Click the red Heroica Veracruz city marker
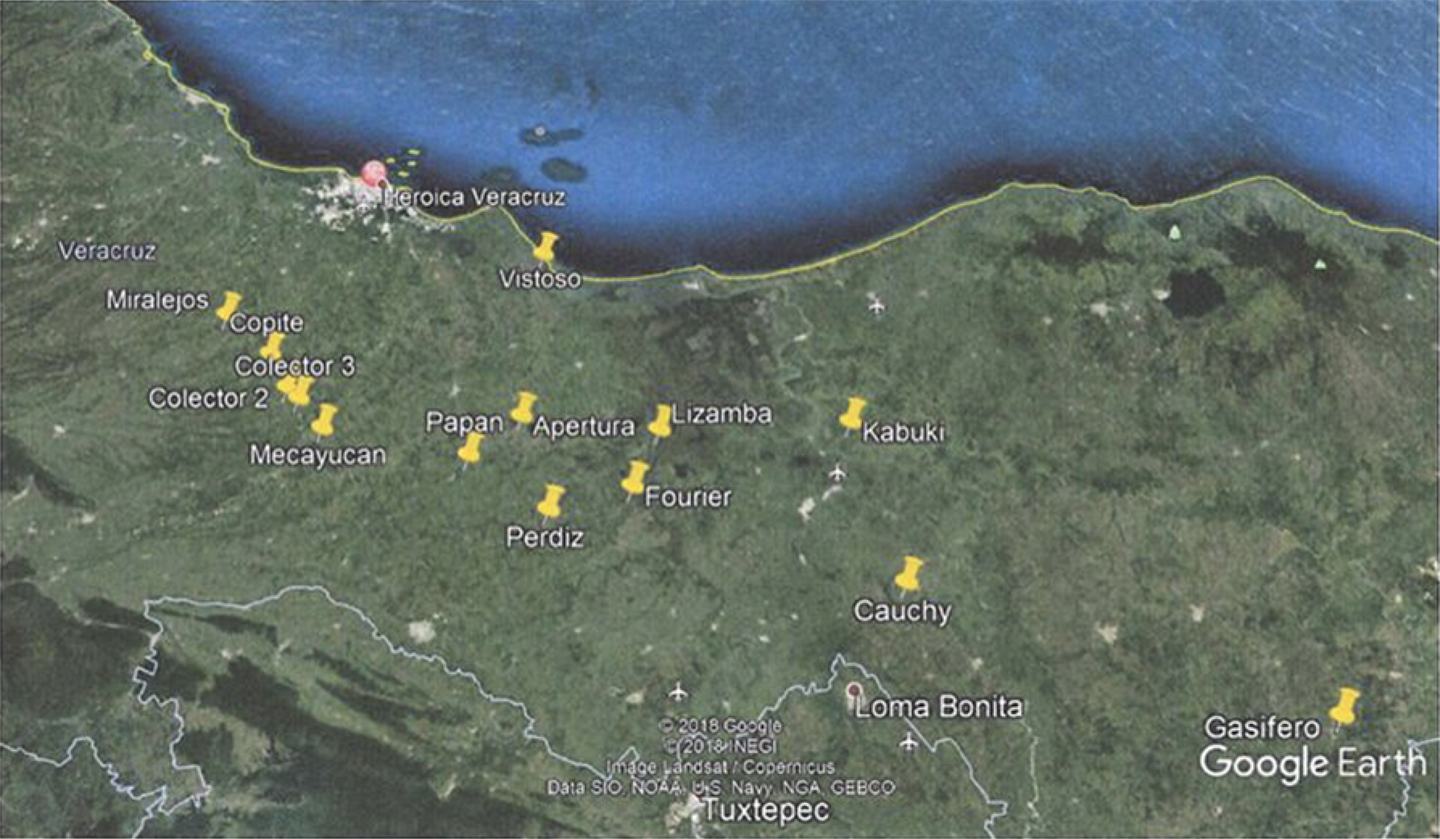Viewport: 1440px width, 839px height. [x=374, y=175]
